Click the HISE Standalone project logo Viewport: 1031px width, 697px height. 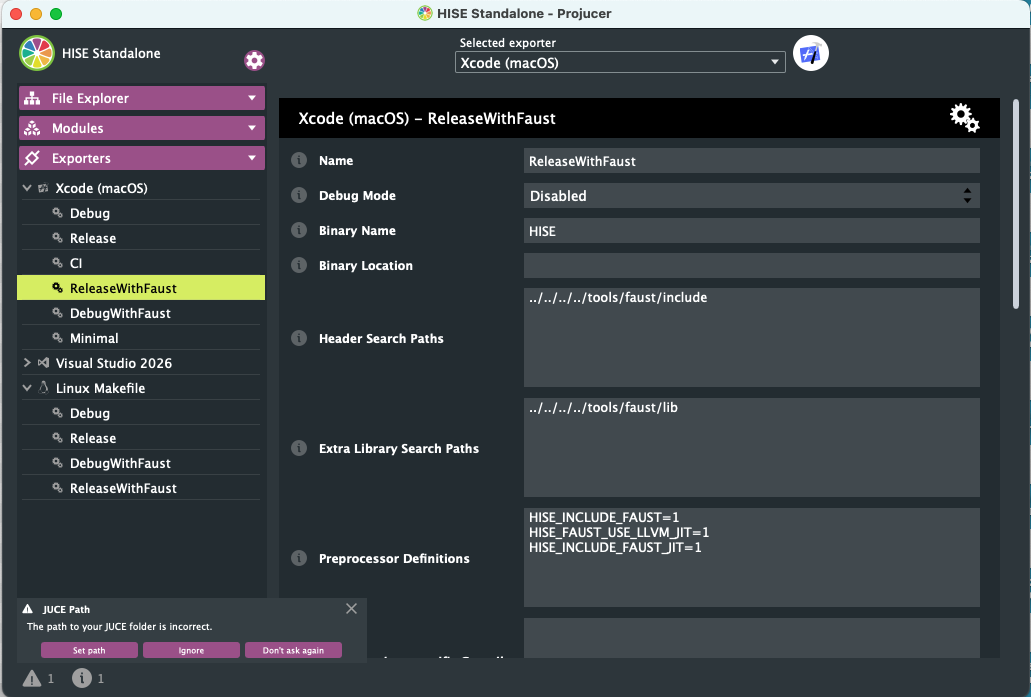[x=37, y=53]
